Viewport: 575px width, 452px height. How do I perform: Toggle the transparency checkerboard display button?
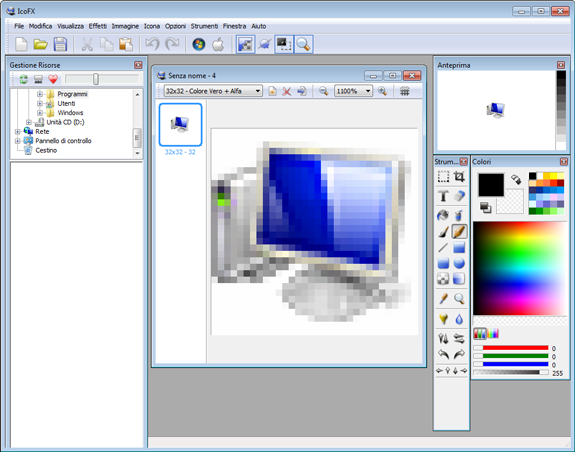point(245,44)
